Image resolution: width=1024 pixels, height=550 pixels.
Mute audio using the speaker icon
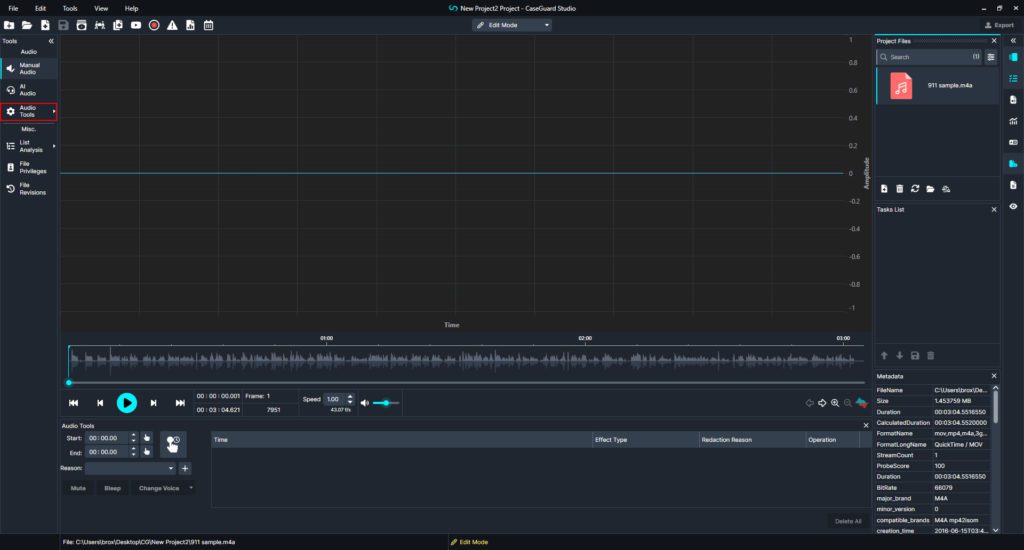click(x=364, y=403)
